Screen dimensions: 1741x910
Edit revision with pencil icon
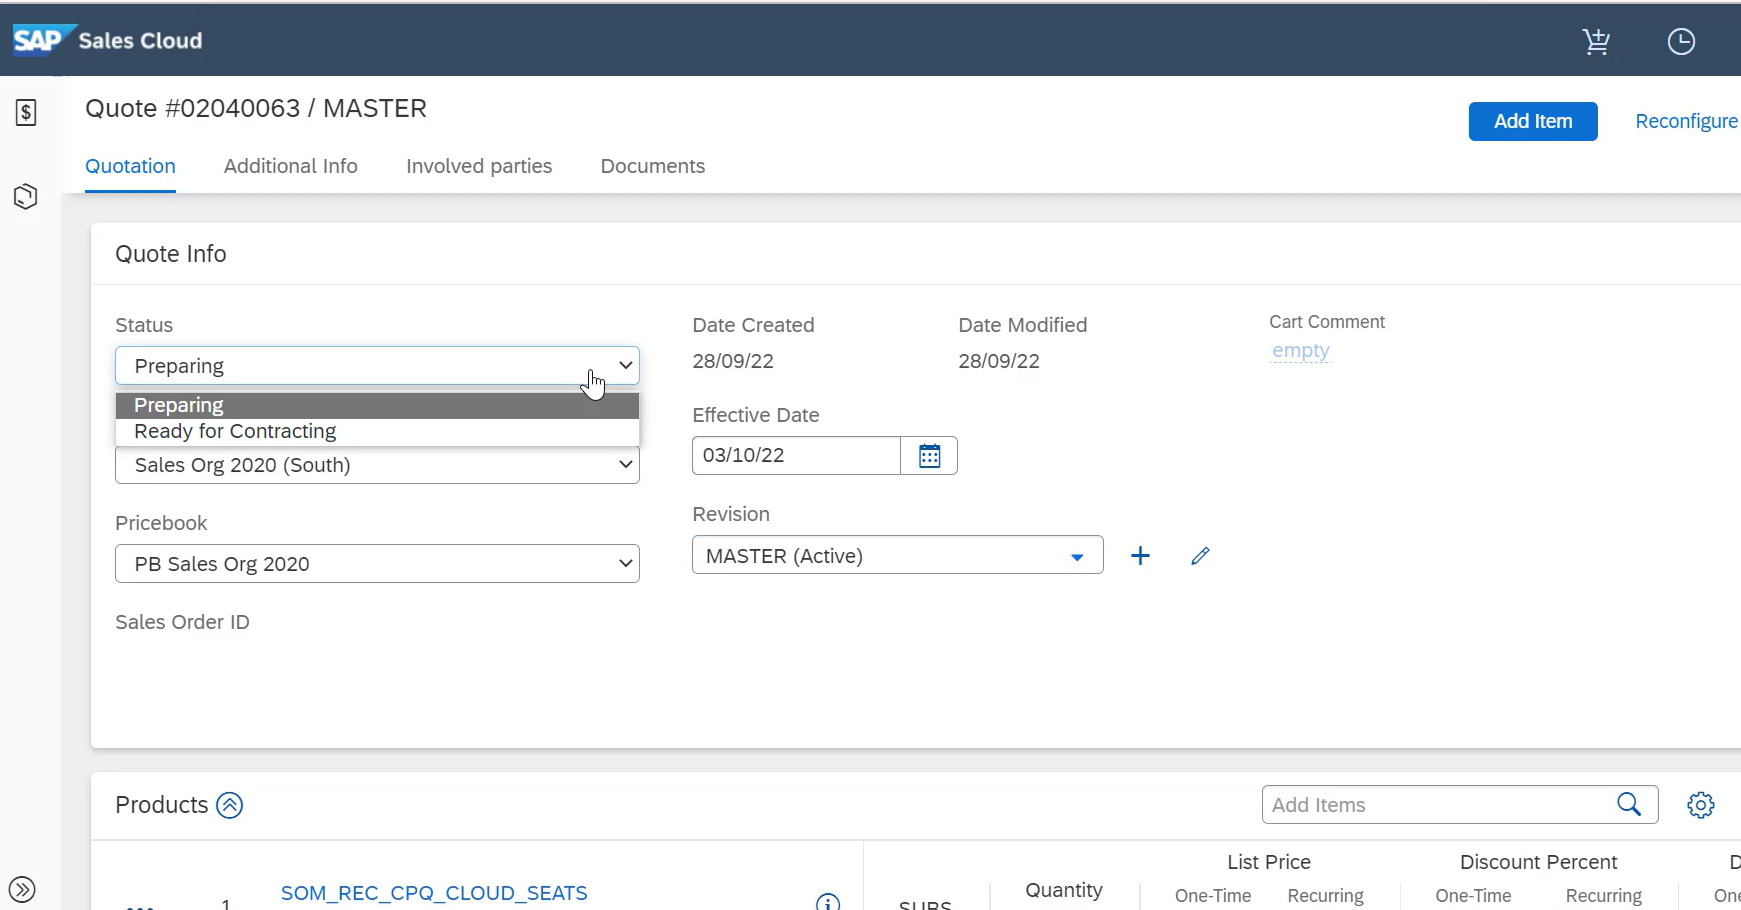1200,556
